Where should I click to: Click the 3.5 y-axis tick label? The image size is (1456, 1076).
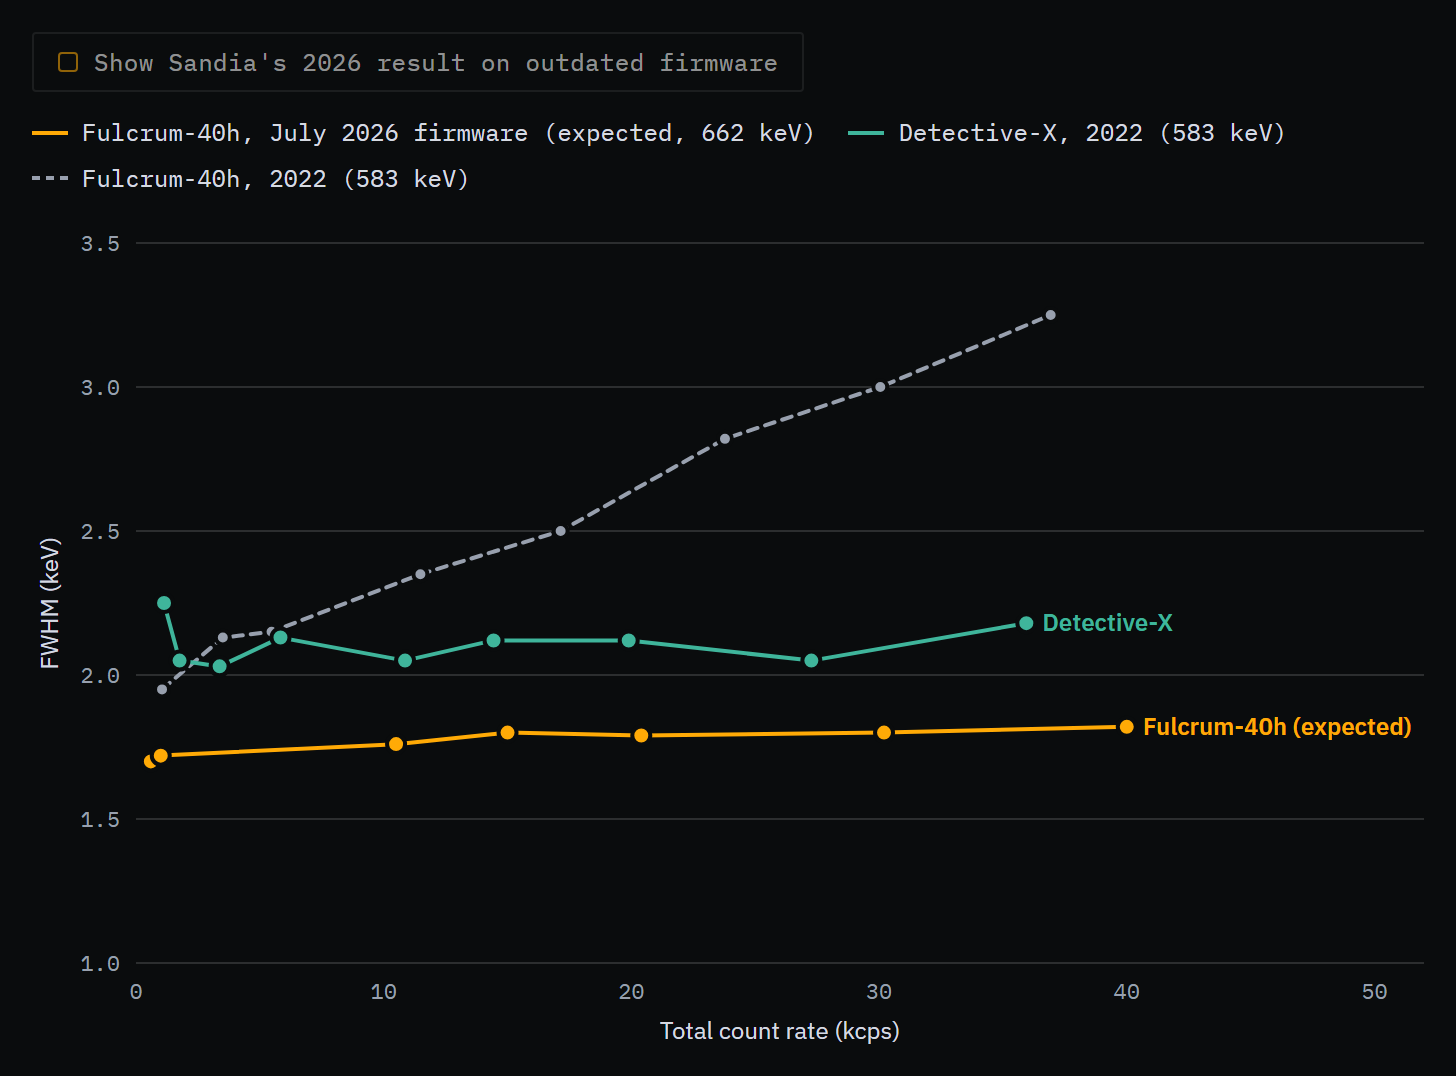(100, 244)
